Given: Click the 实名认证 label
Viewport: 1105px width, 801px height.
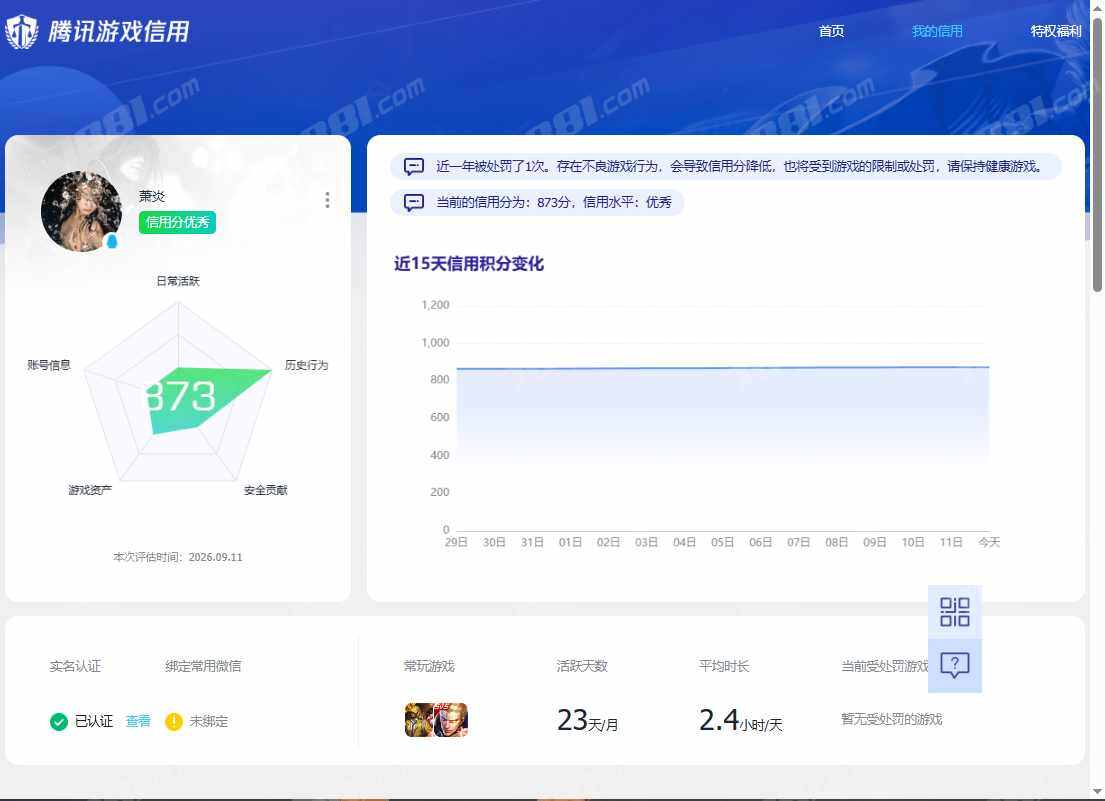Looking at the screenshot, I should click(75, 666).
